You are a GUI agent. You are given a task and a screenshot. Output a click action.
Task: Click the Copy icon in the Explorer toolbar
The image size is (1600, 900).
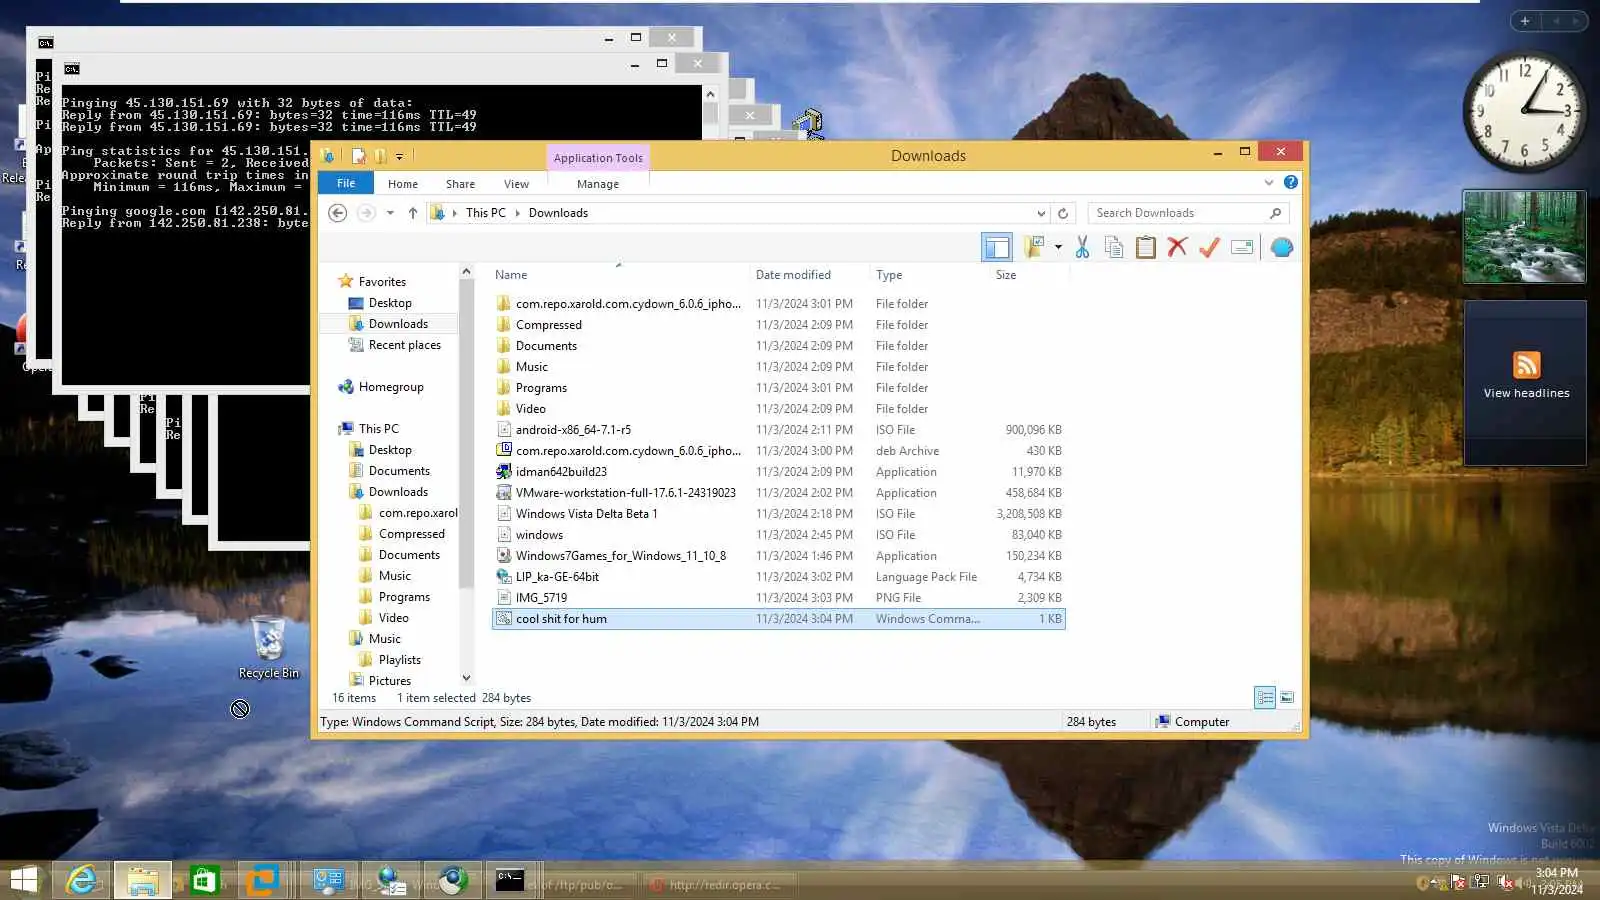pos(1114,247)
